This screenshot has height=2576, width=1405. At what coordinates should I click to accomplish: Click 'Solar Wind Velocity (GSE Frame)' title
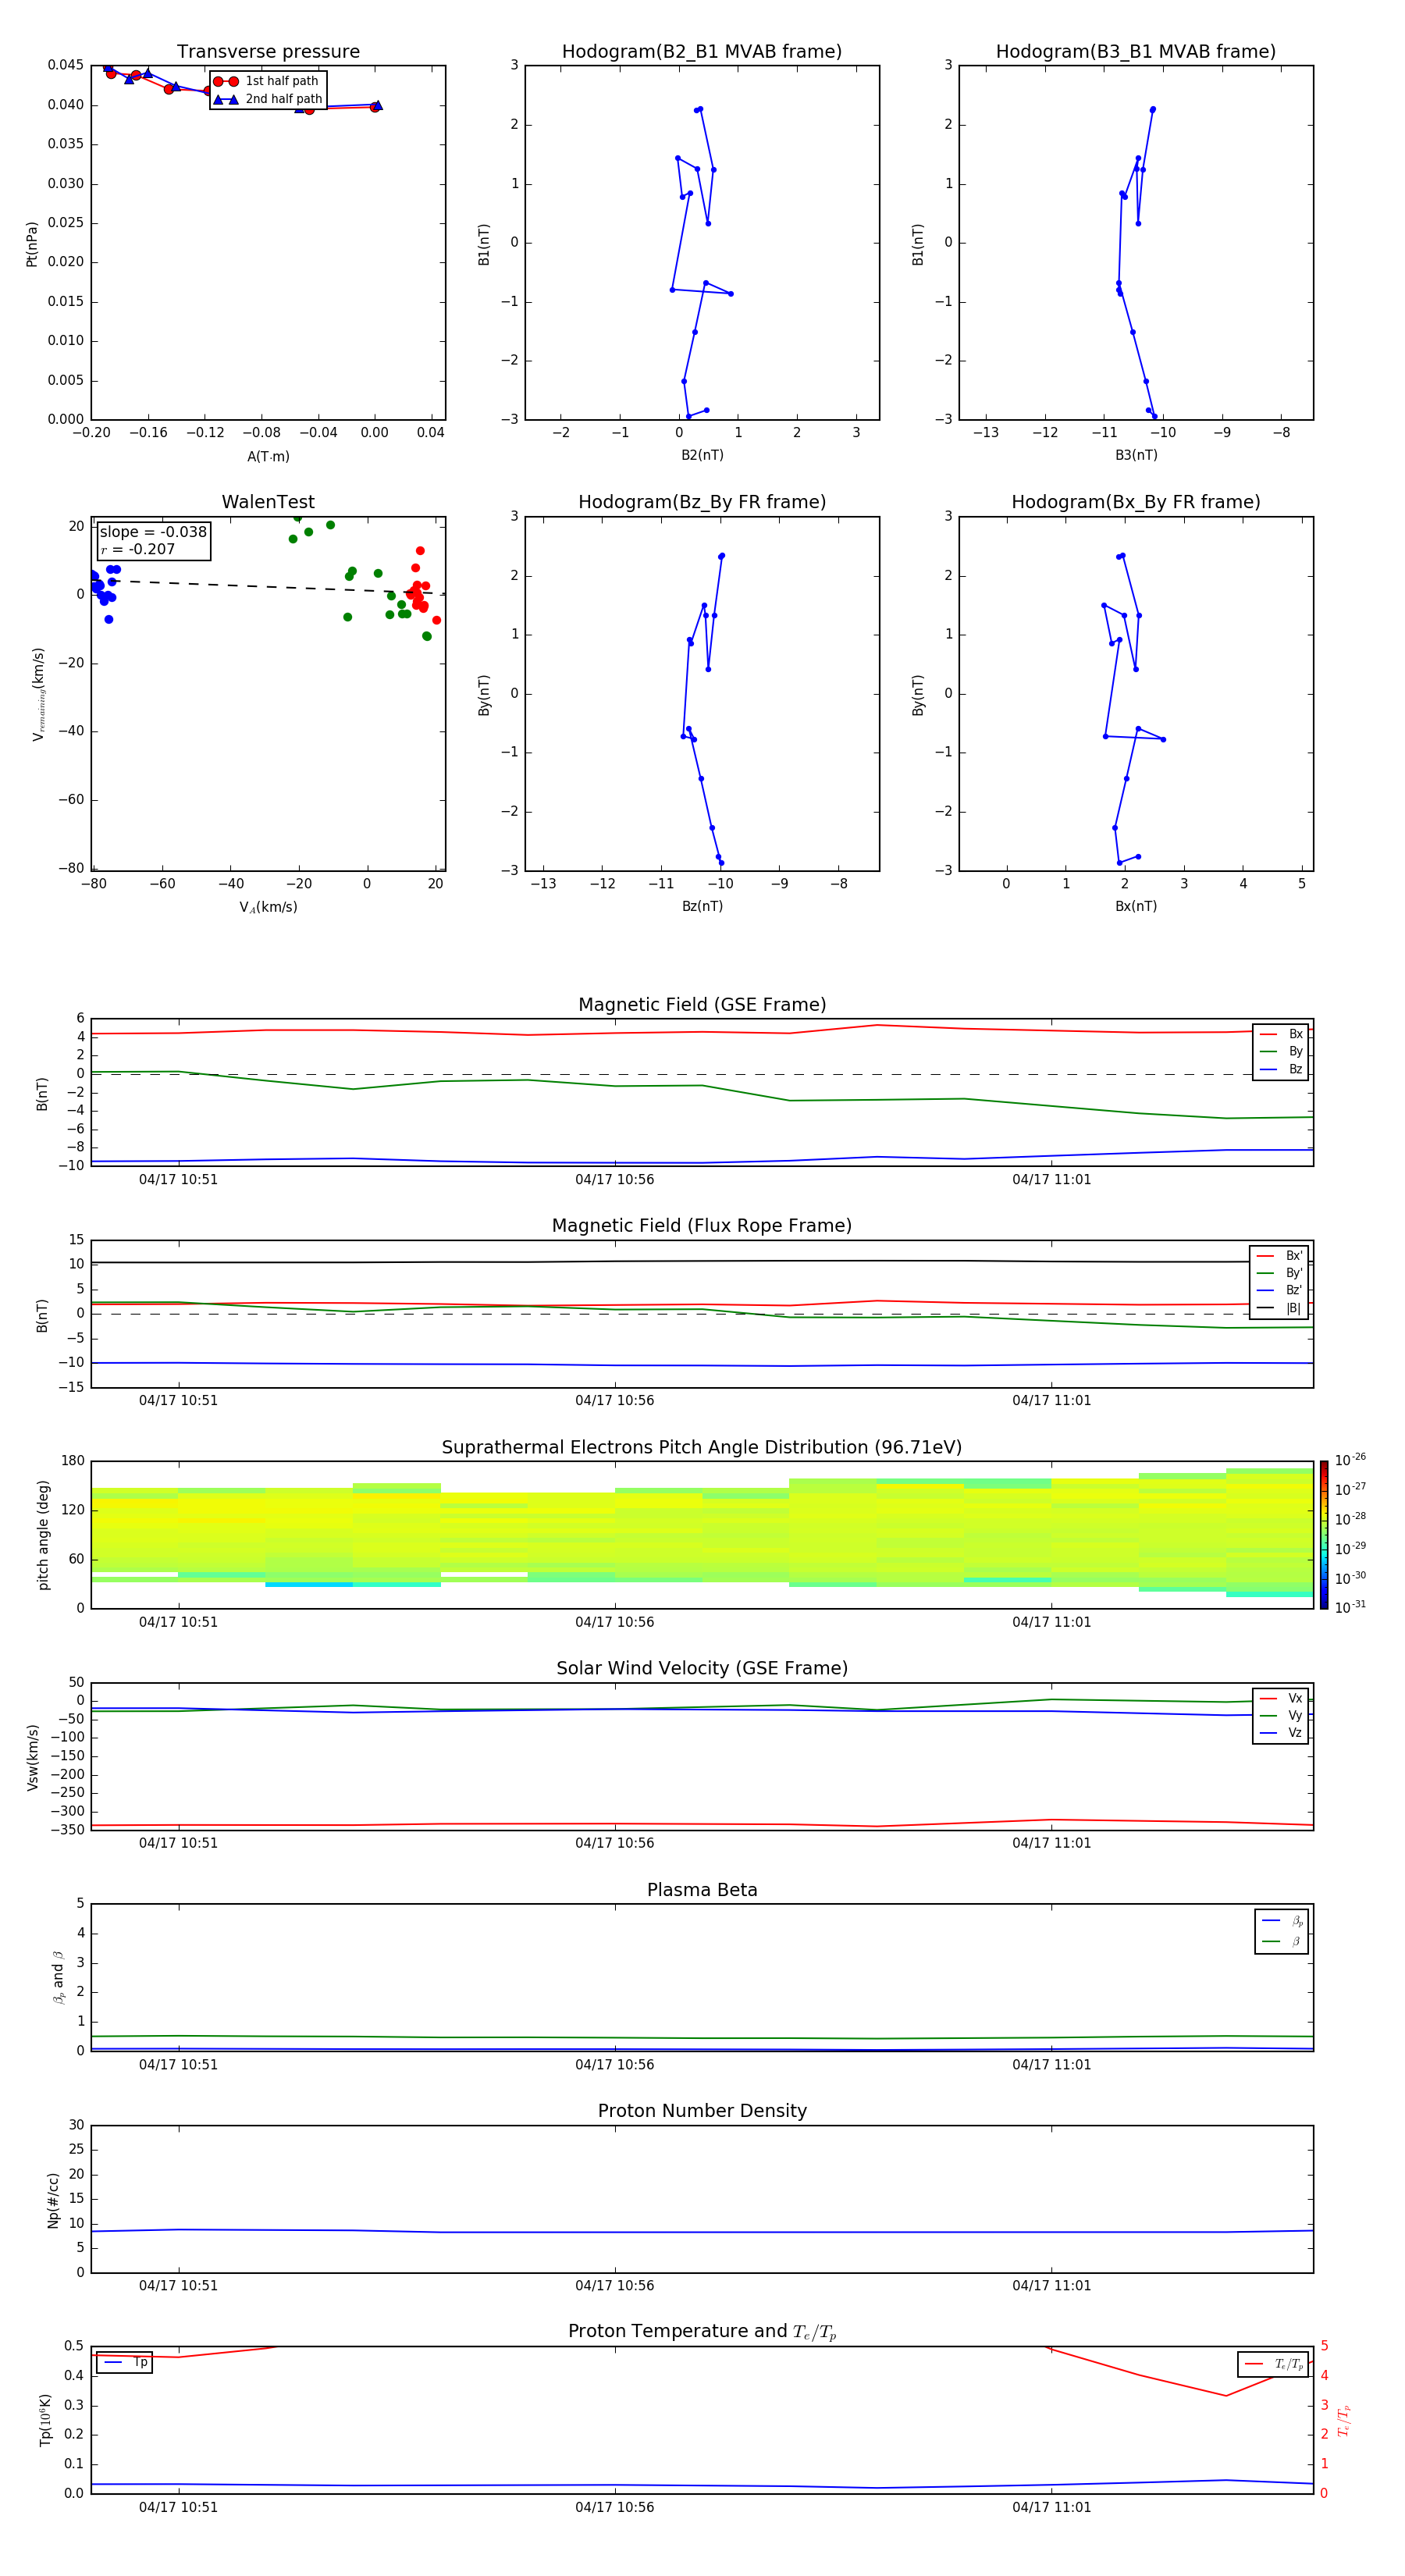click(702, 1669)
